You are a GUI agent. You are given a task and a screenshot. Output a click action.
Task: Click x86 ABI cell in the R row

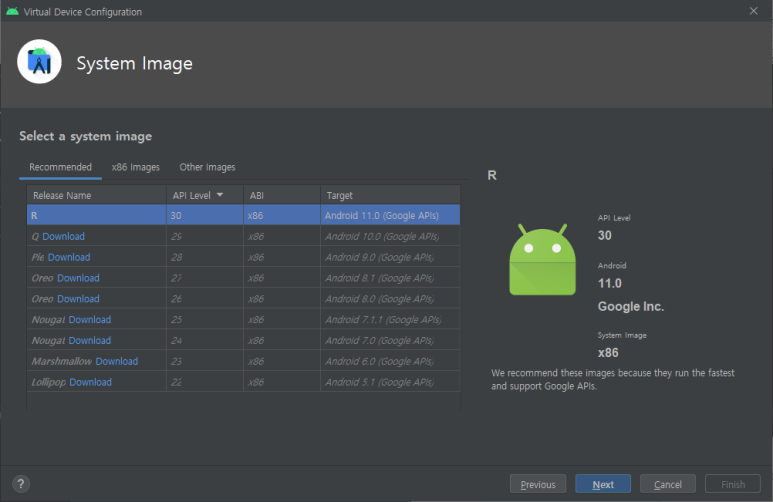tap(282, 215)
